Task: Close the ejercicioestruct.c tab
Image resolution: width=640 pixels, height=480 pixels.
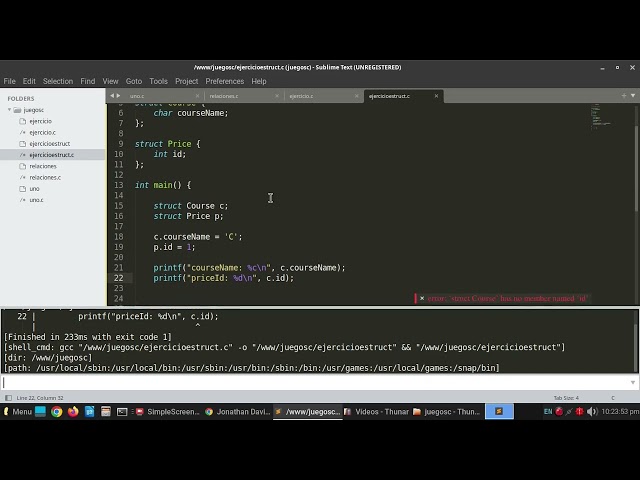Action: [x=436, y=96]
